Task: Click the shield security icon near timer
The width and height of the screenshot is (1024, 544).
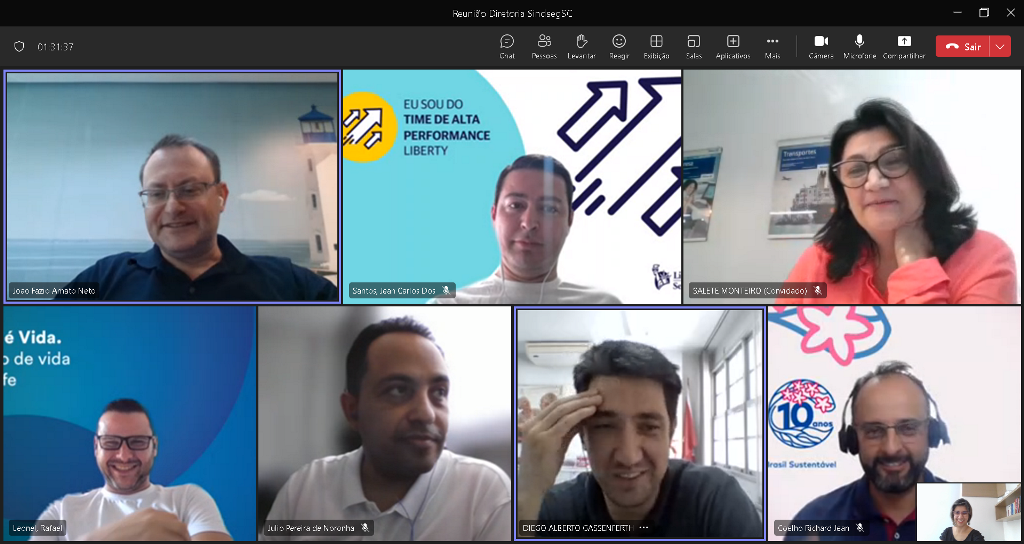Action: 19,47
